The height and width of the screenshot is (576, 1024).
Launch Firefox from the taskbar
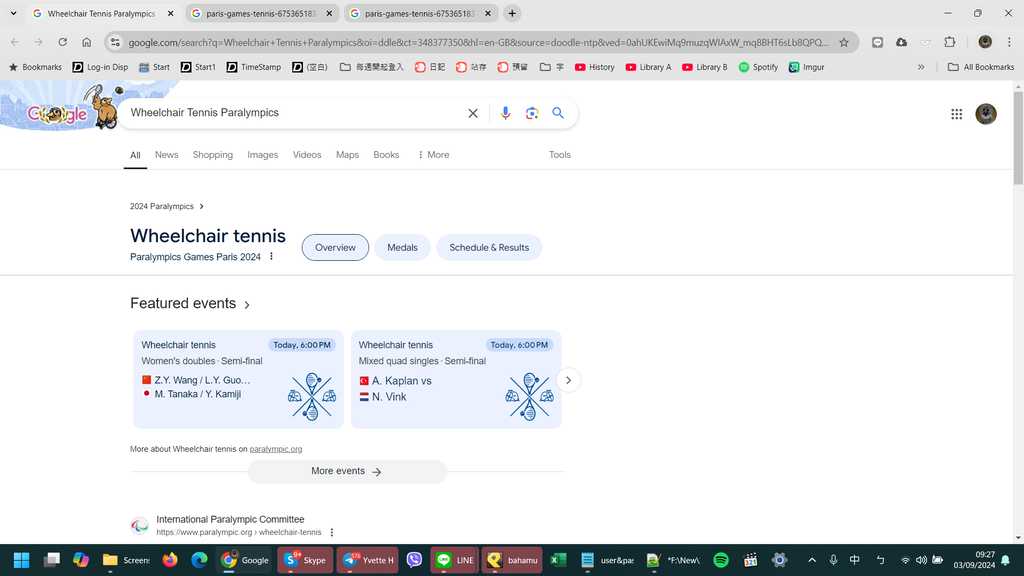tap(170, 560)
